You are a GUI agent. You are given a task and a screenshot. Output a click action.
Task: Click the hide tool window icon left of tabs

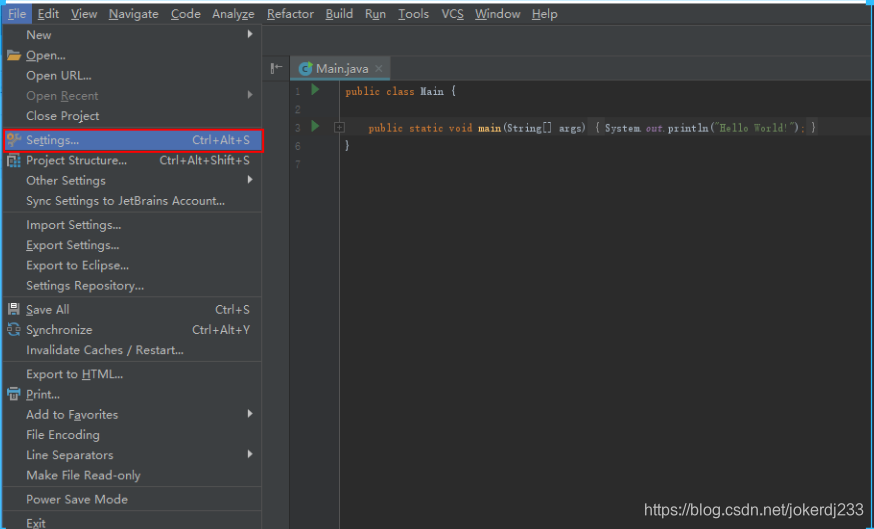276,68
